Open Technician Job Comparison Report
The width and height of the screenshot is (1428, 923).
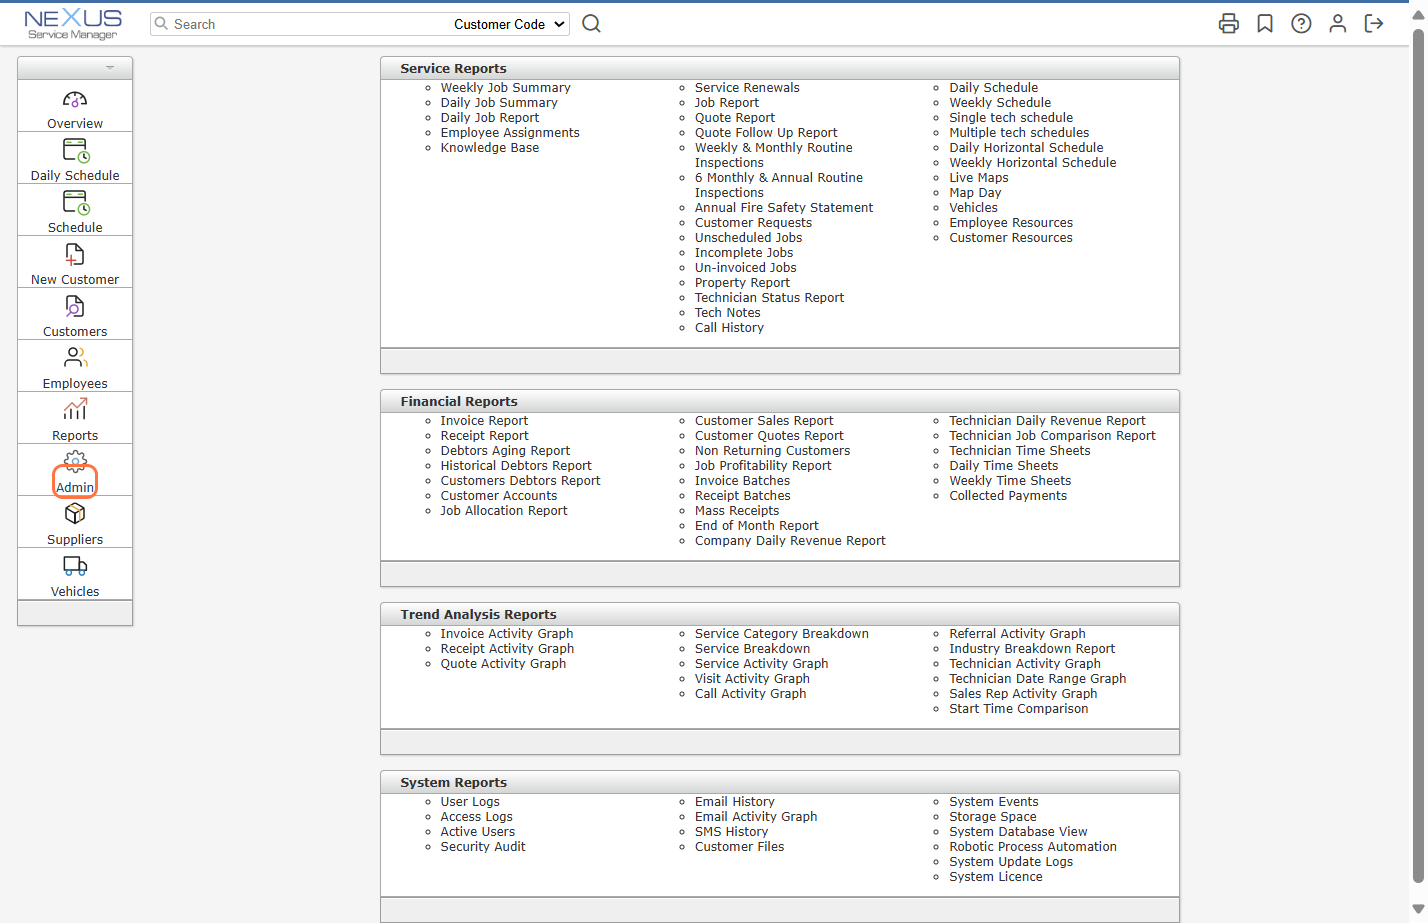1052,436
